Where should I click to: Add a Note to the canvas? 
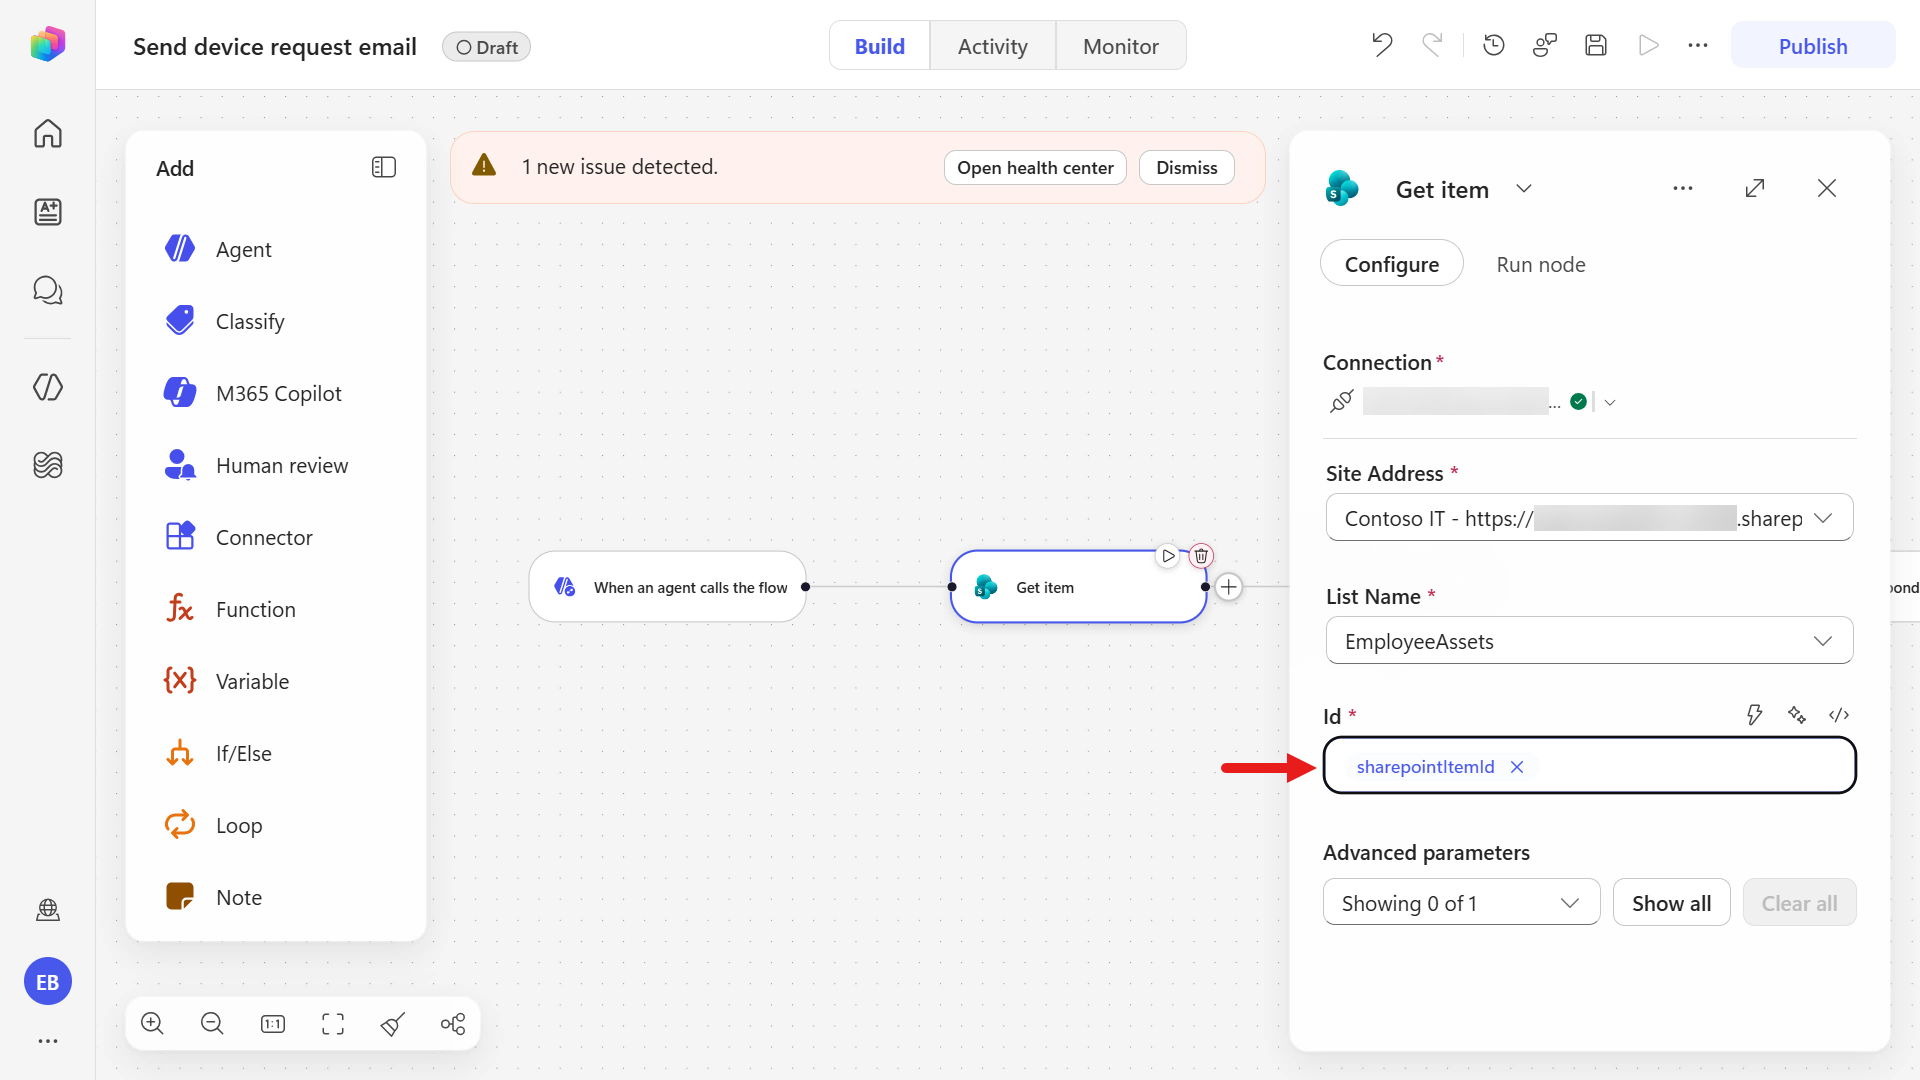coord(275,897)
